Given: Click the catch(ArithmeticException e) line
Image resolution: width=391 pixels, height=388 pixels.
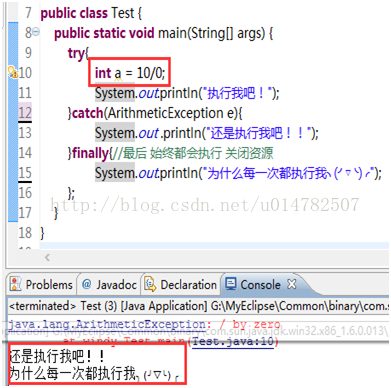Looking at the screenshot, I should (155, 113).
